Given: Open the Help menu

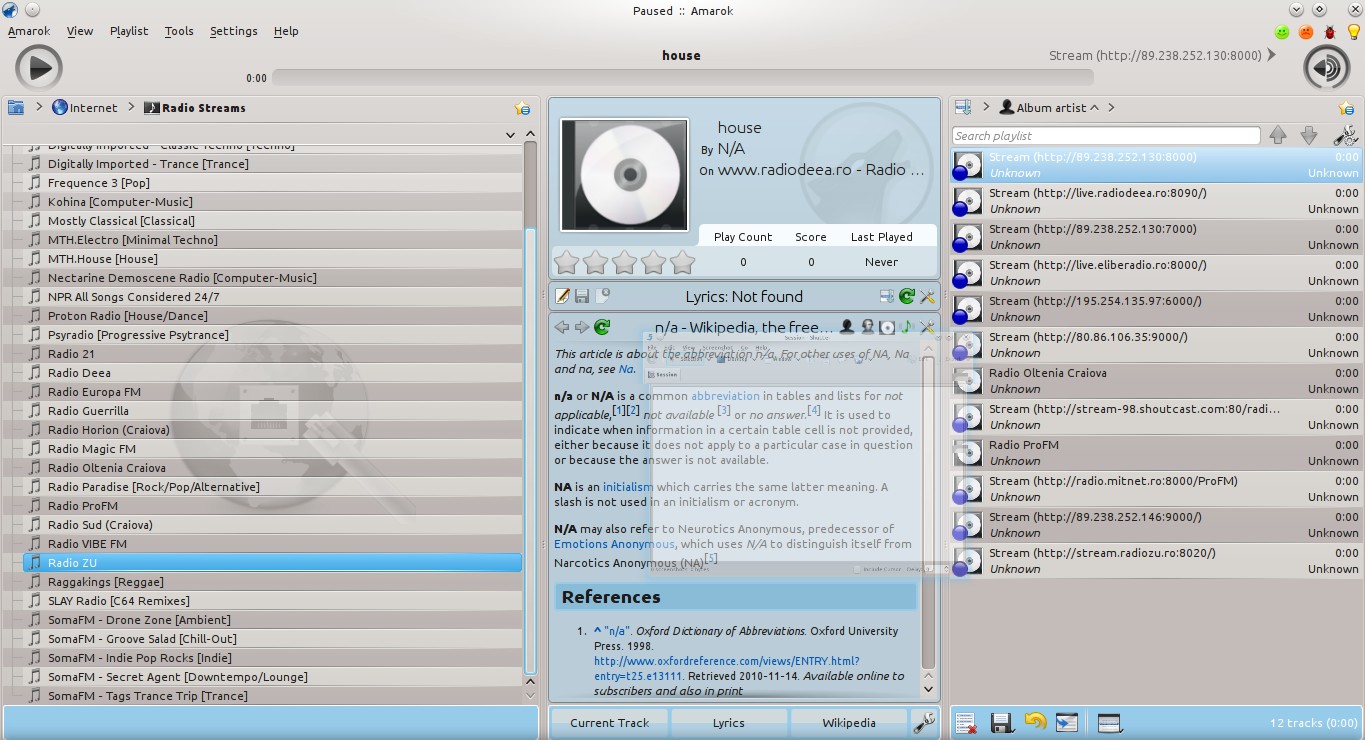Looking at the screenshot, I should pyautogui.click(x=286, y=31).
